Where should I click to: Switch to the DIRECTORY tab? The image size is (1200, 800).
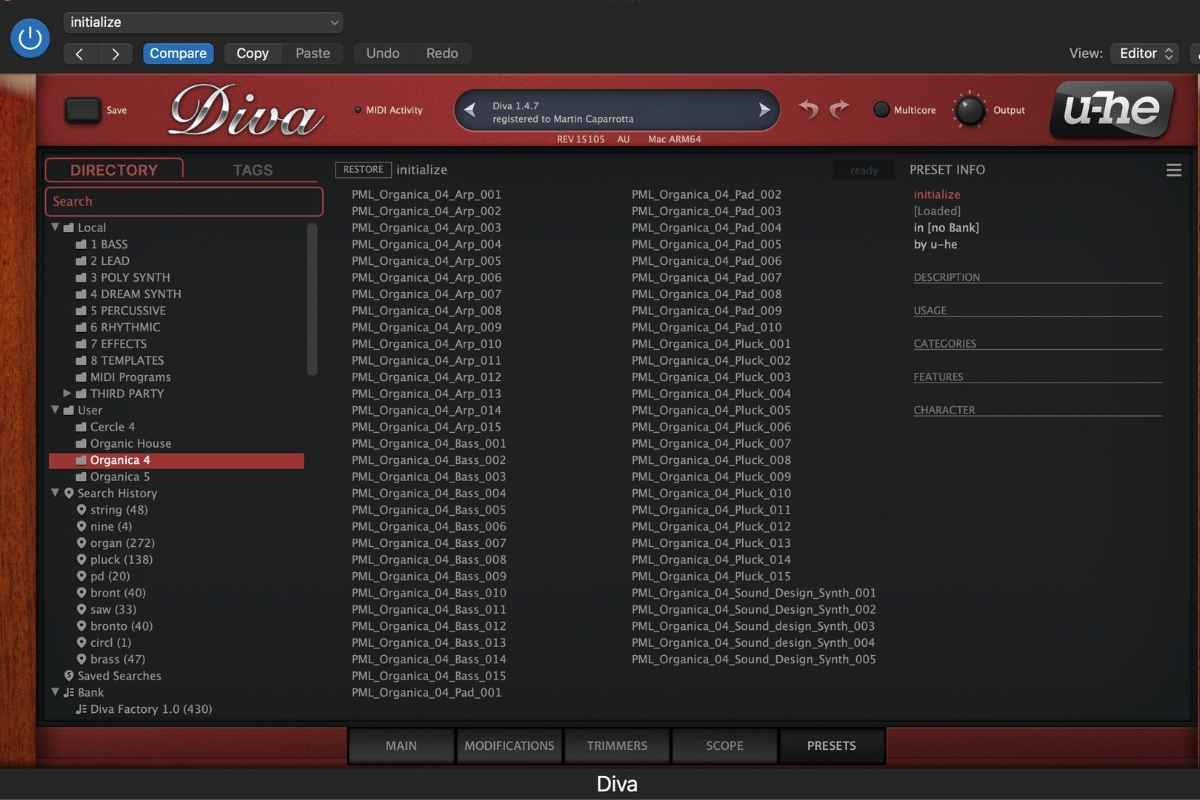114,170
